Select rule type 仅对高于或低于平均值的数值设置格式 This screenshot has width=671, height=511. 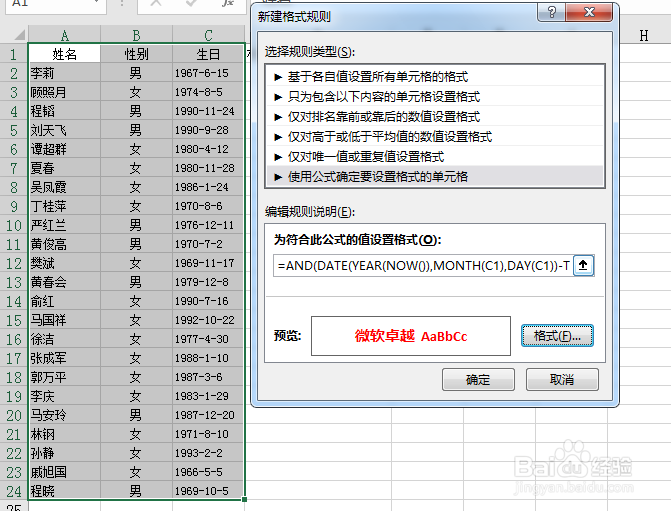coord(435,137)
